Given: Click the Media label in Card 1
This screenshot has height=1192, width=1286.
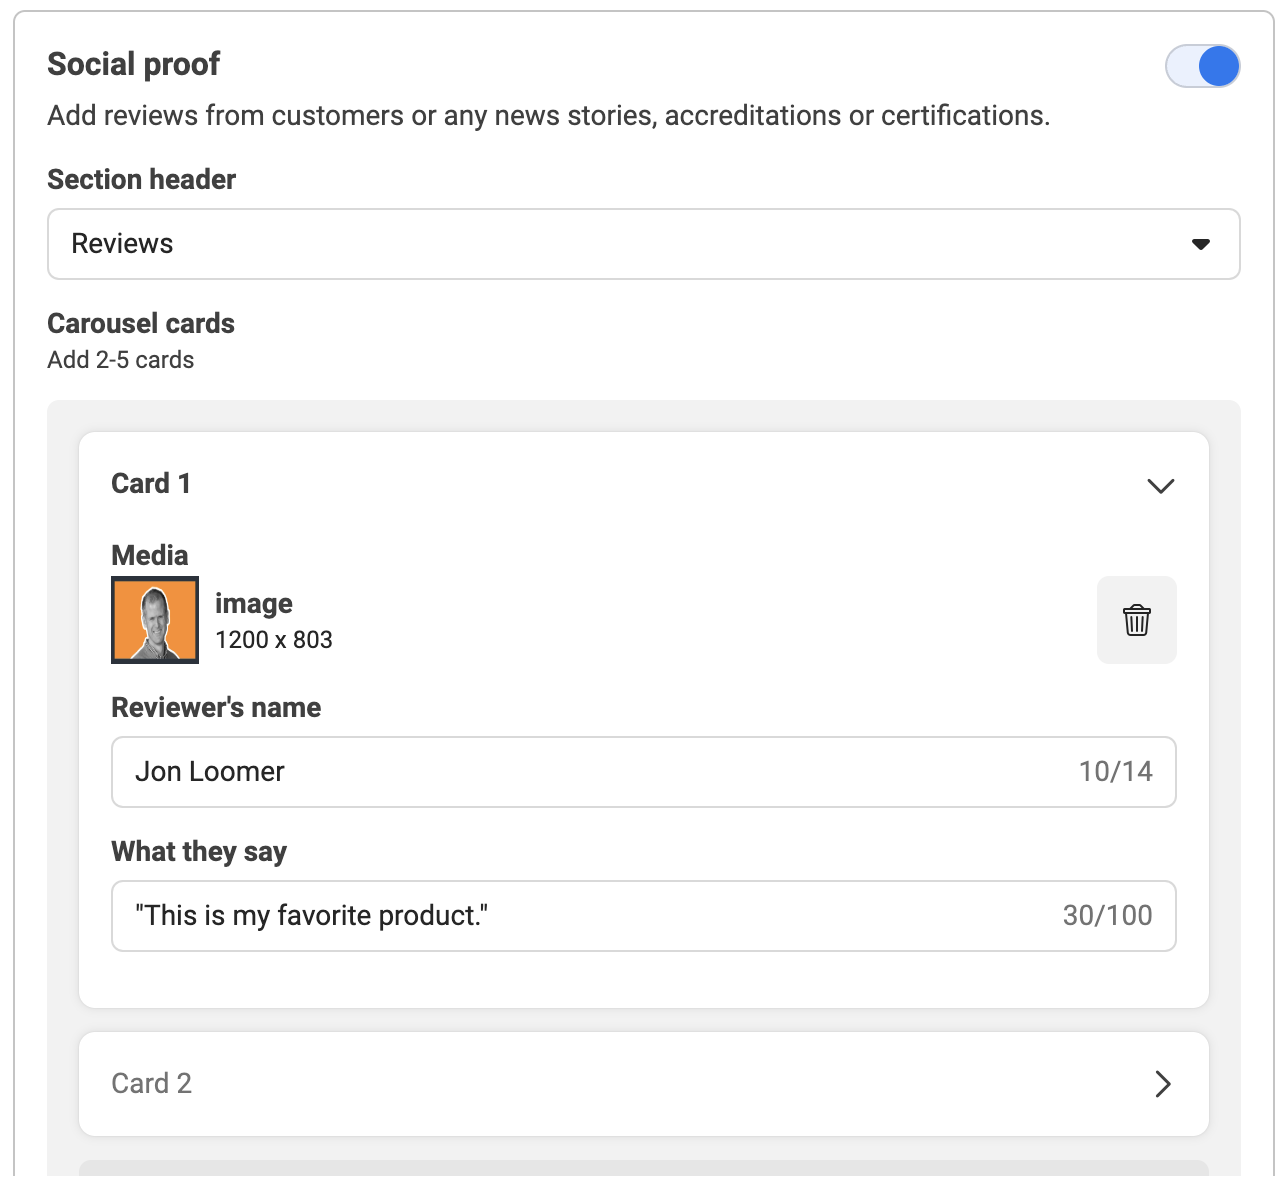Looking at the screenshot, I should tap(150, 556).
